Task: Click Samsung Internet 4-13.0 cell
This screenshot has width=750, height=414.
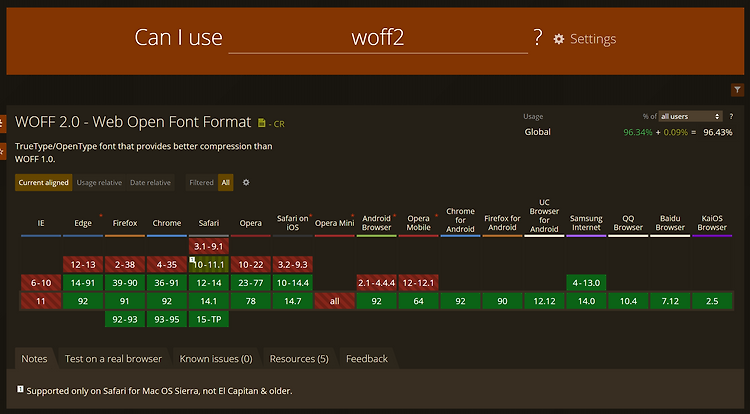Action: coord(586,283)
